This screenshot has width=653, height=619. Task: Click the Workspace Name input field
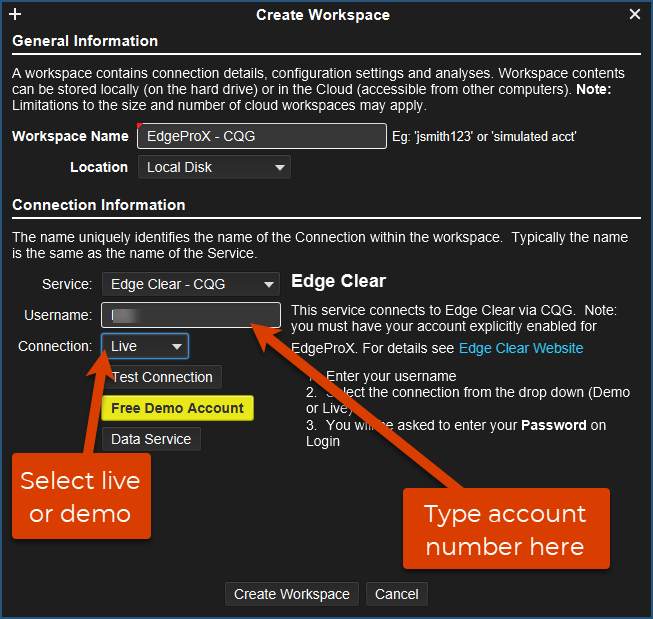[x=262, y=136]
